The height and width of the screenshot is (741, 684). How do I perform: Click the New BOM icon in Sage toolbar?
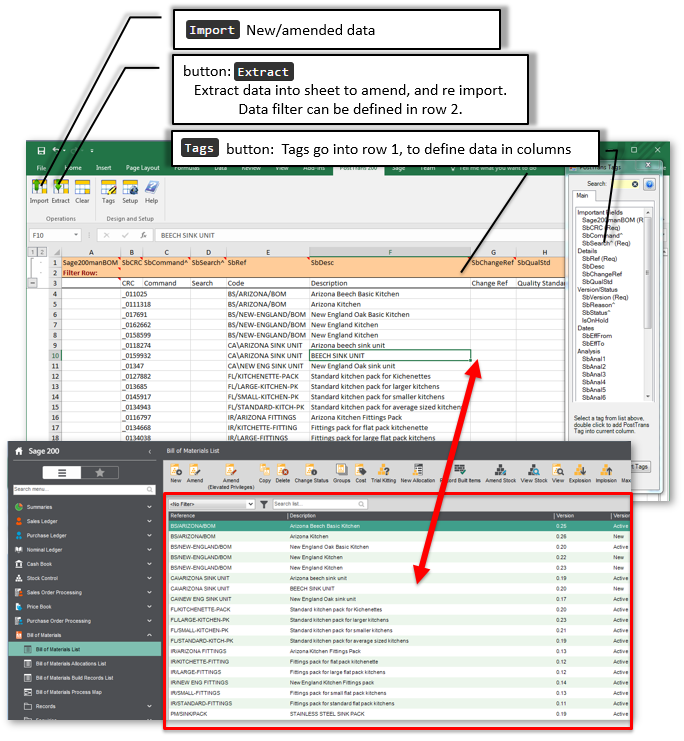(176, 470)
